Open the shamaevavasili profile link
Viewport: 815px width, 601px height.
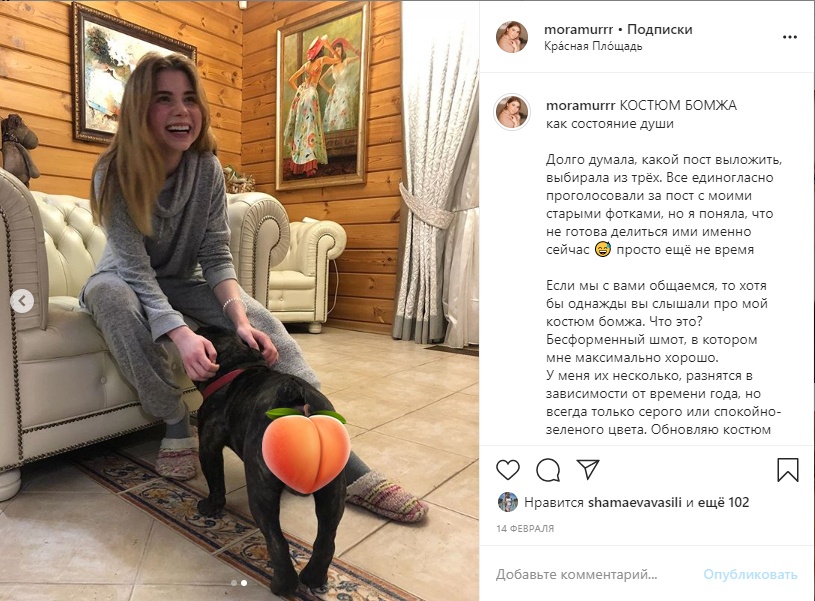pos(635,502)
